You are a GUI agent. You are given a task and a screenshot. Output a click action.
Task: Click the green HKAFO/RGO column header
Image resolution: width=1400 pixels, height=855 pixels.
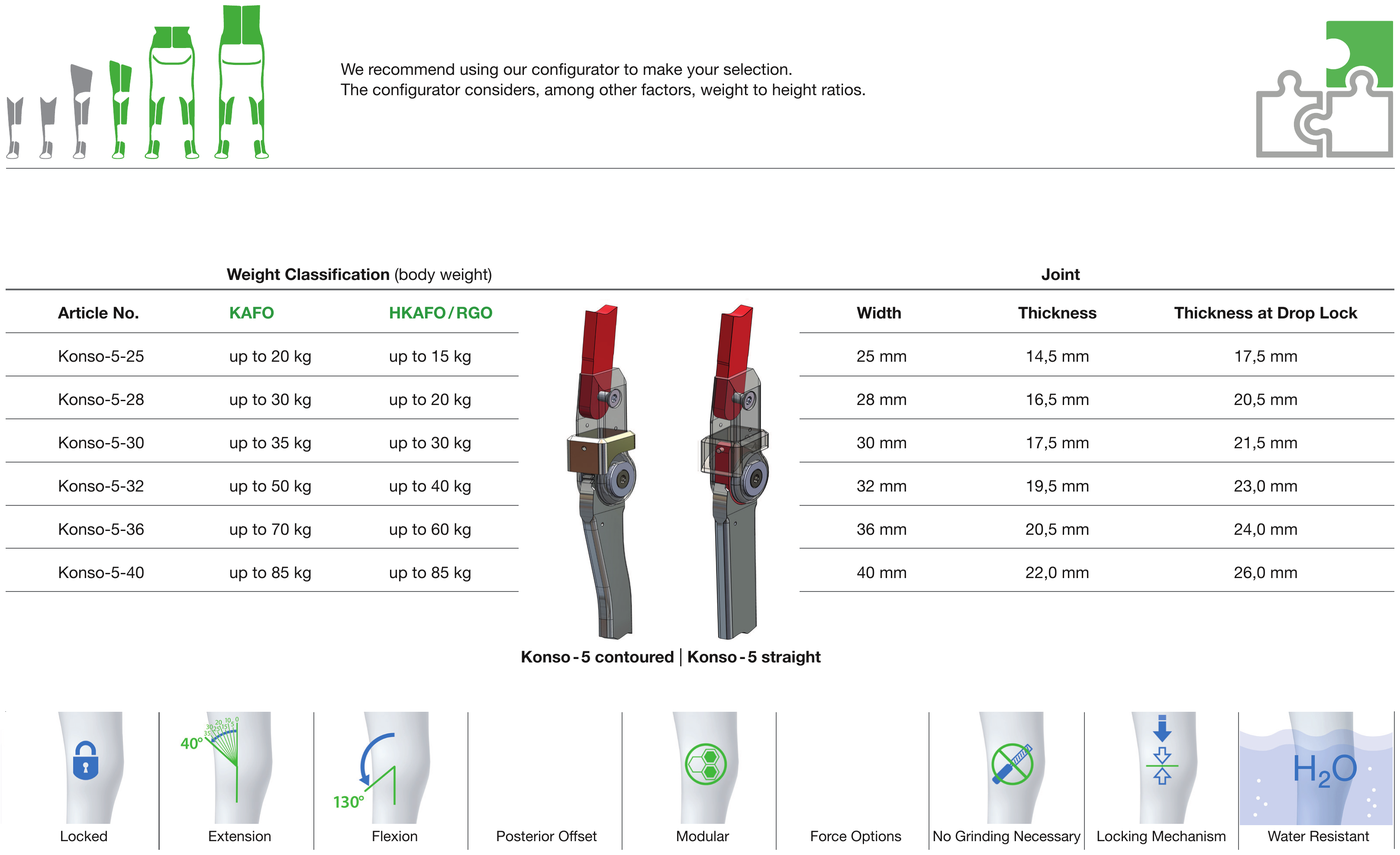tap(440, 313)
